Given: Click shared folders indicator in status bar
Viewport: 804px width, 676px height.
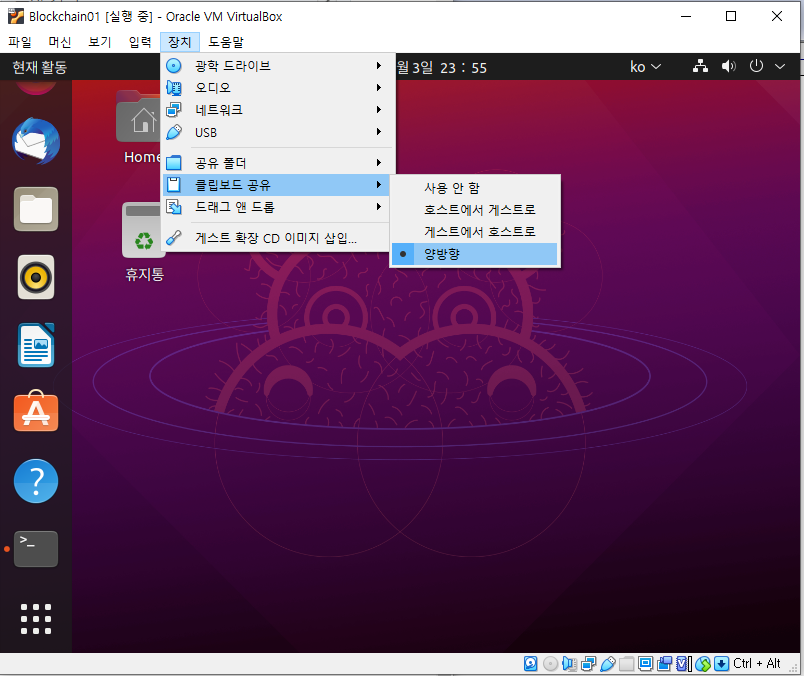Looking at the screenshot, I should pos(627,664).
